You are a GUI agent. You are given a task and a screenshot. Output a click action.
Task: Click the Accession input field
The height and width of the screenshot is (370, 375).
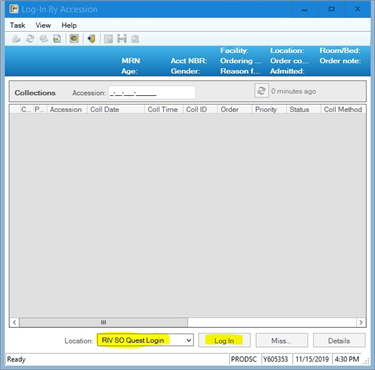(152, 93)
